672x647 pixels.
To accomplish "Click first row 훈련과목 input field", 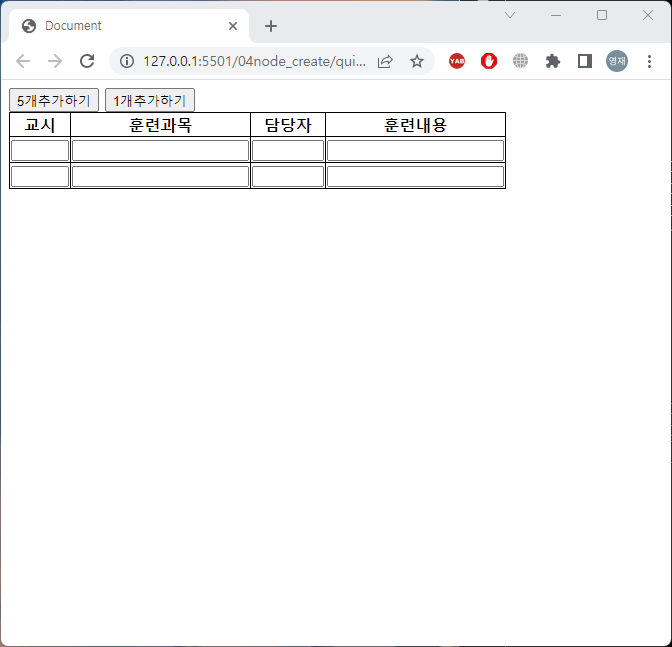I will (x=160, y=150).
